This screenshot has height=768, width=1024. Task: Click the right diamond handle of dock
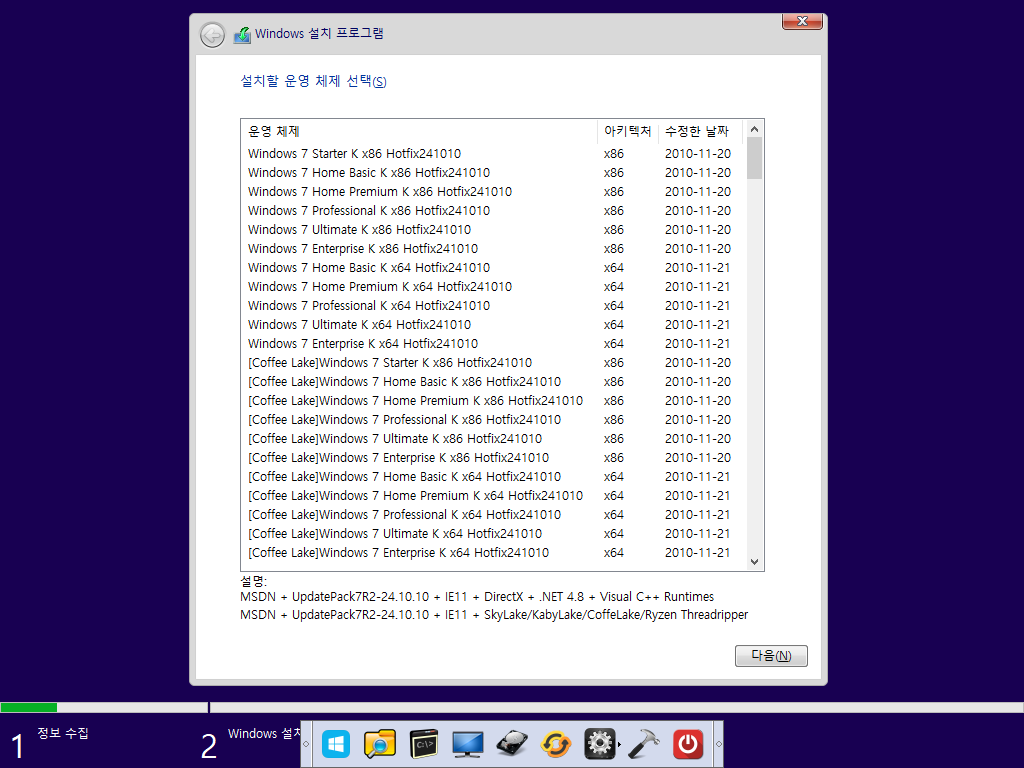point(718,744)
